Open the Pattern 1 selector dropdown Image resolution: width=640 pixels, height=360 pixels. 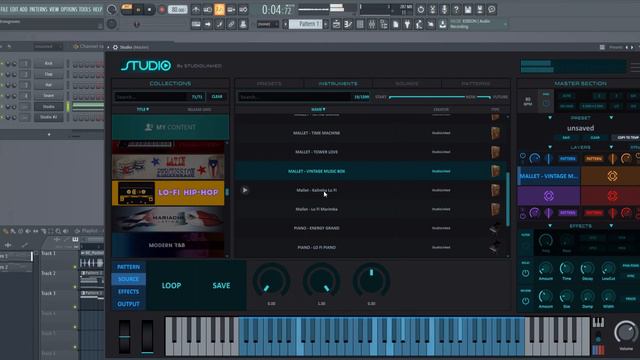click(306, 24)
